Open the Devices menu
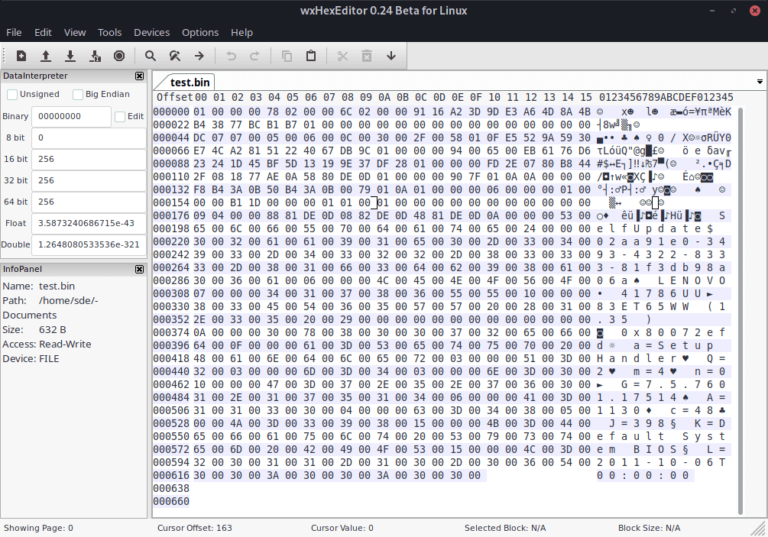 [151, 32]
